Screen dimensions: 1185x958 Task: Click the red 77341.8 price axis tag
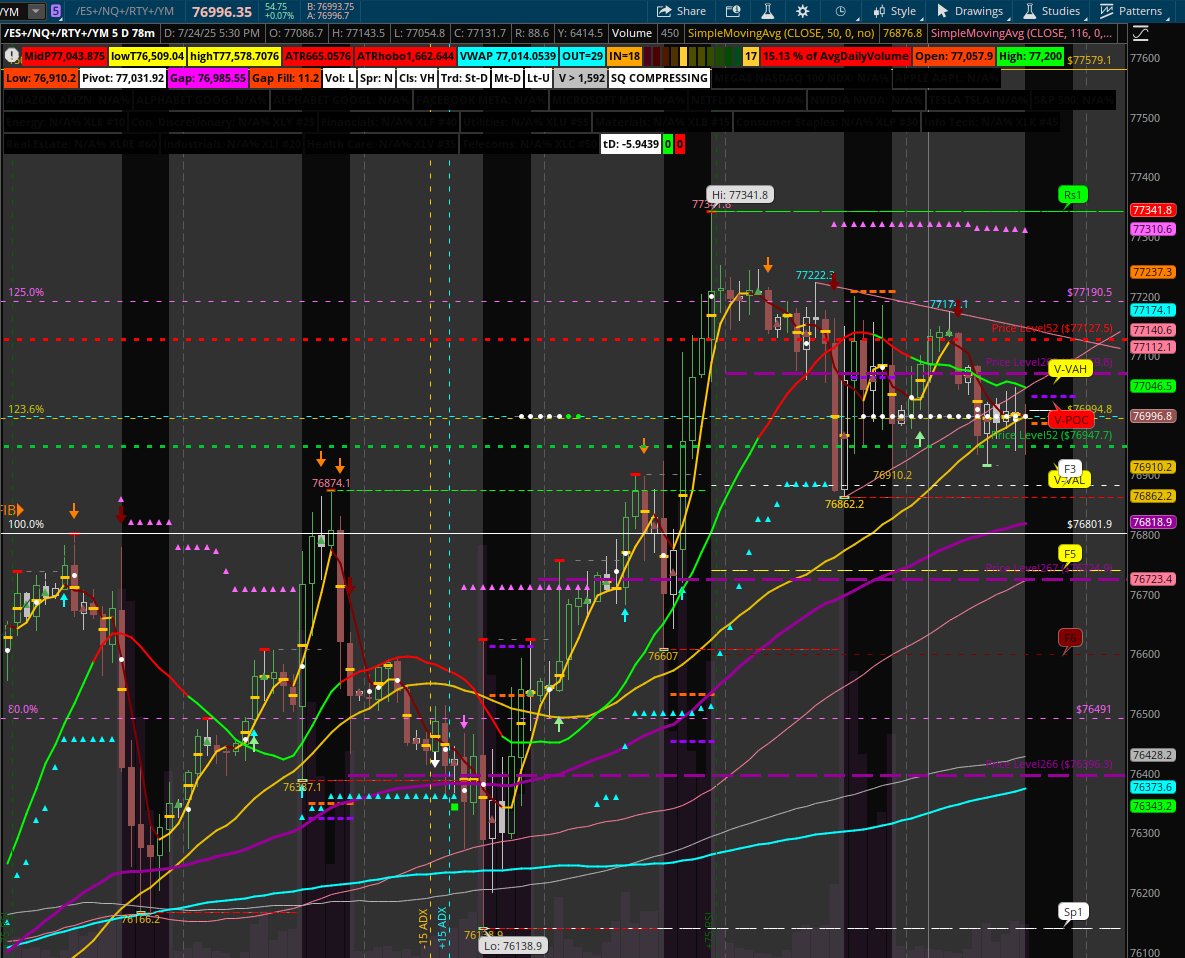(1152, 210)
